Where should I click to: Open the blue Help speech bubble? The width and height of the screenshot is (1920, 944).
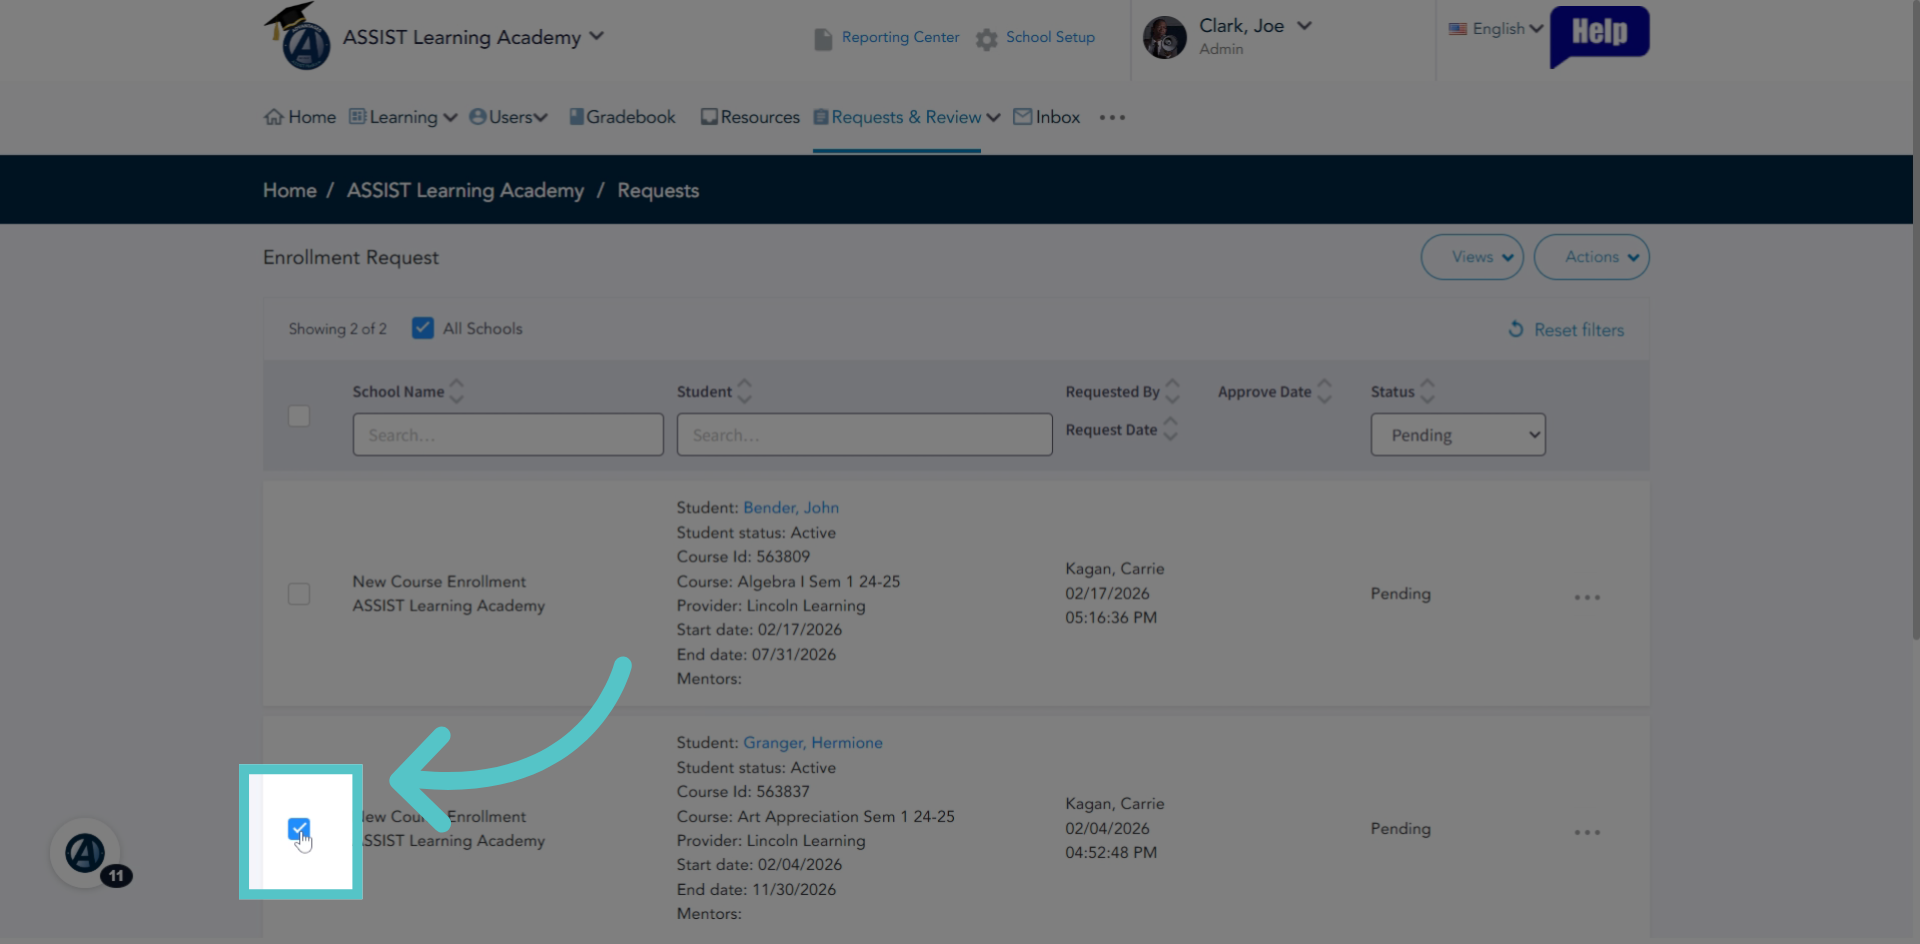coord(1599,36)
